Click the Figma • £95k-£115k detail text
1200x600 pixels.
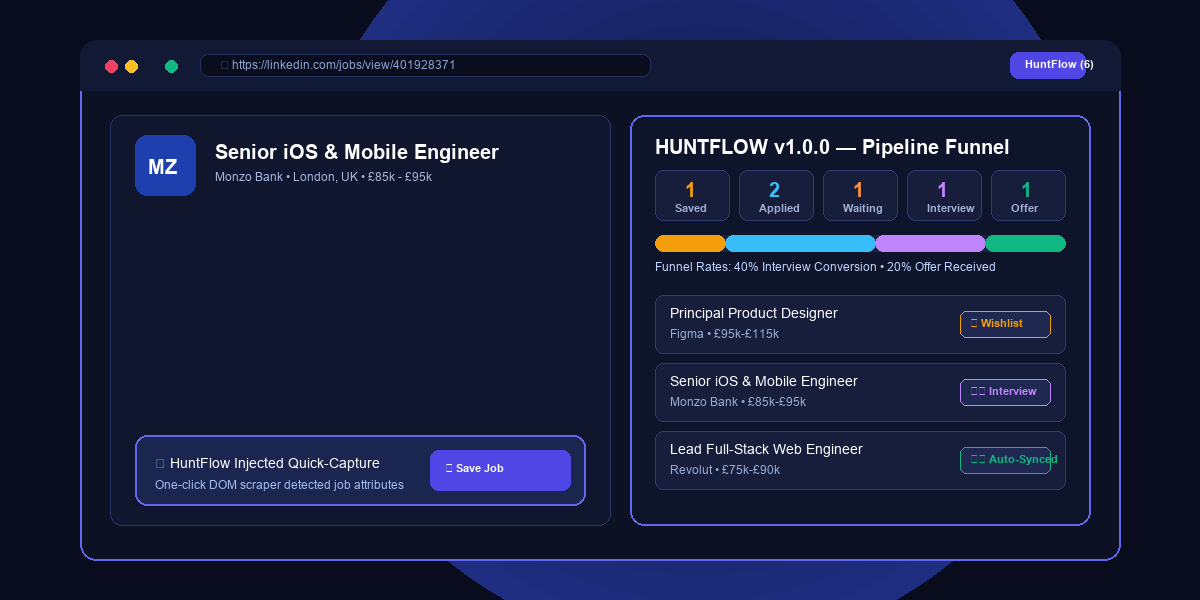tap(724, 334)
